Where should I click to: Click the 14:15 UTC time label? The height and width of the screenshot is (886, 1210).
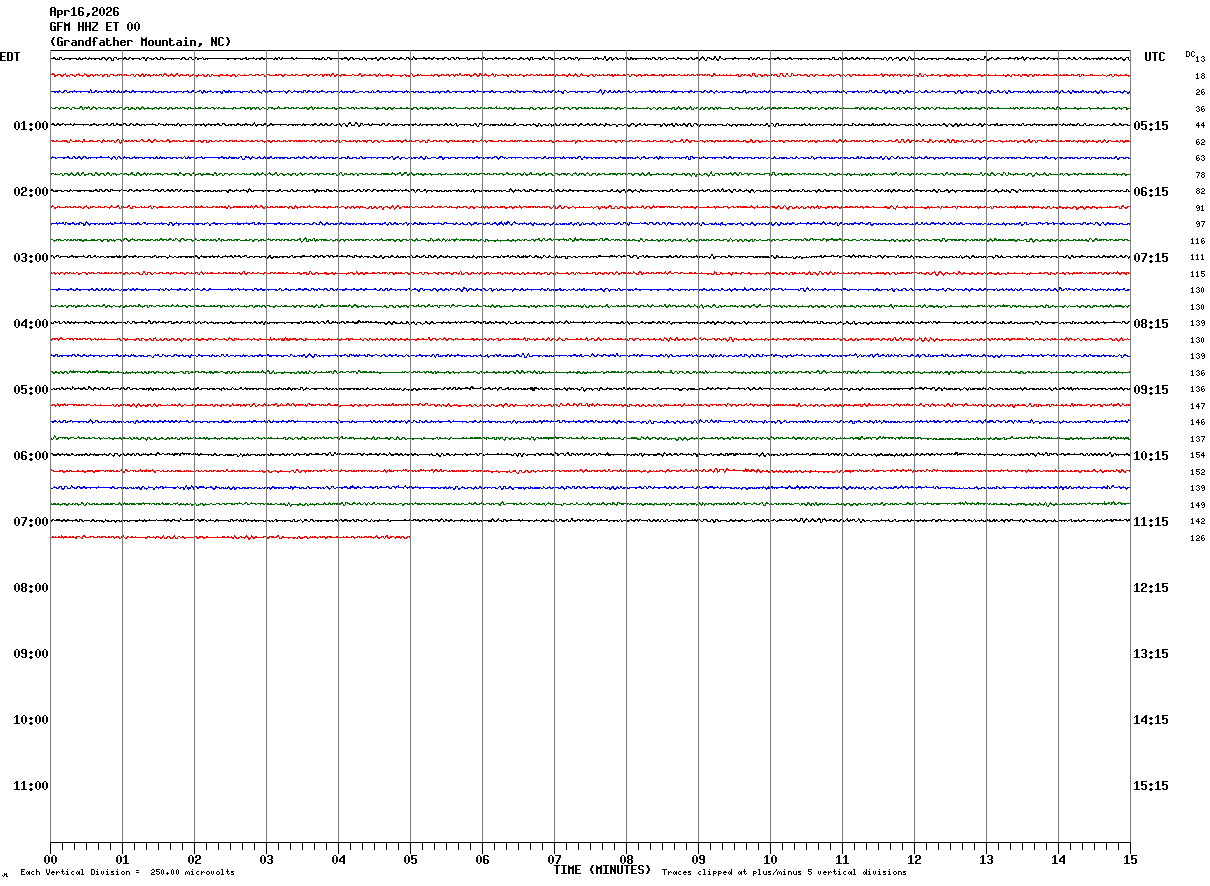click(x=1150, y=720)
